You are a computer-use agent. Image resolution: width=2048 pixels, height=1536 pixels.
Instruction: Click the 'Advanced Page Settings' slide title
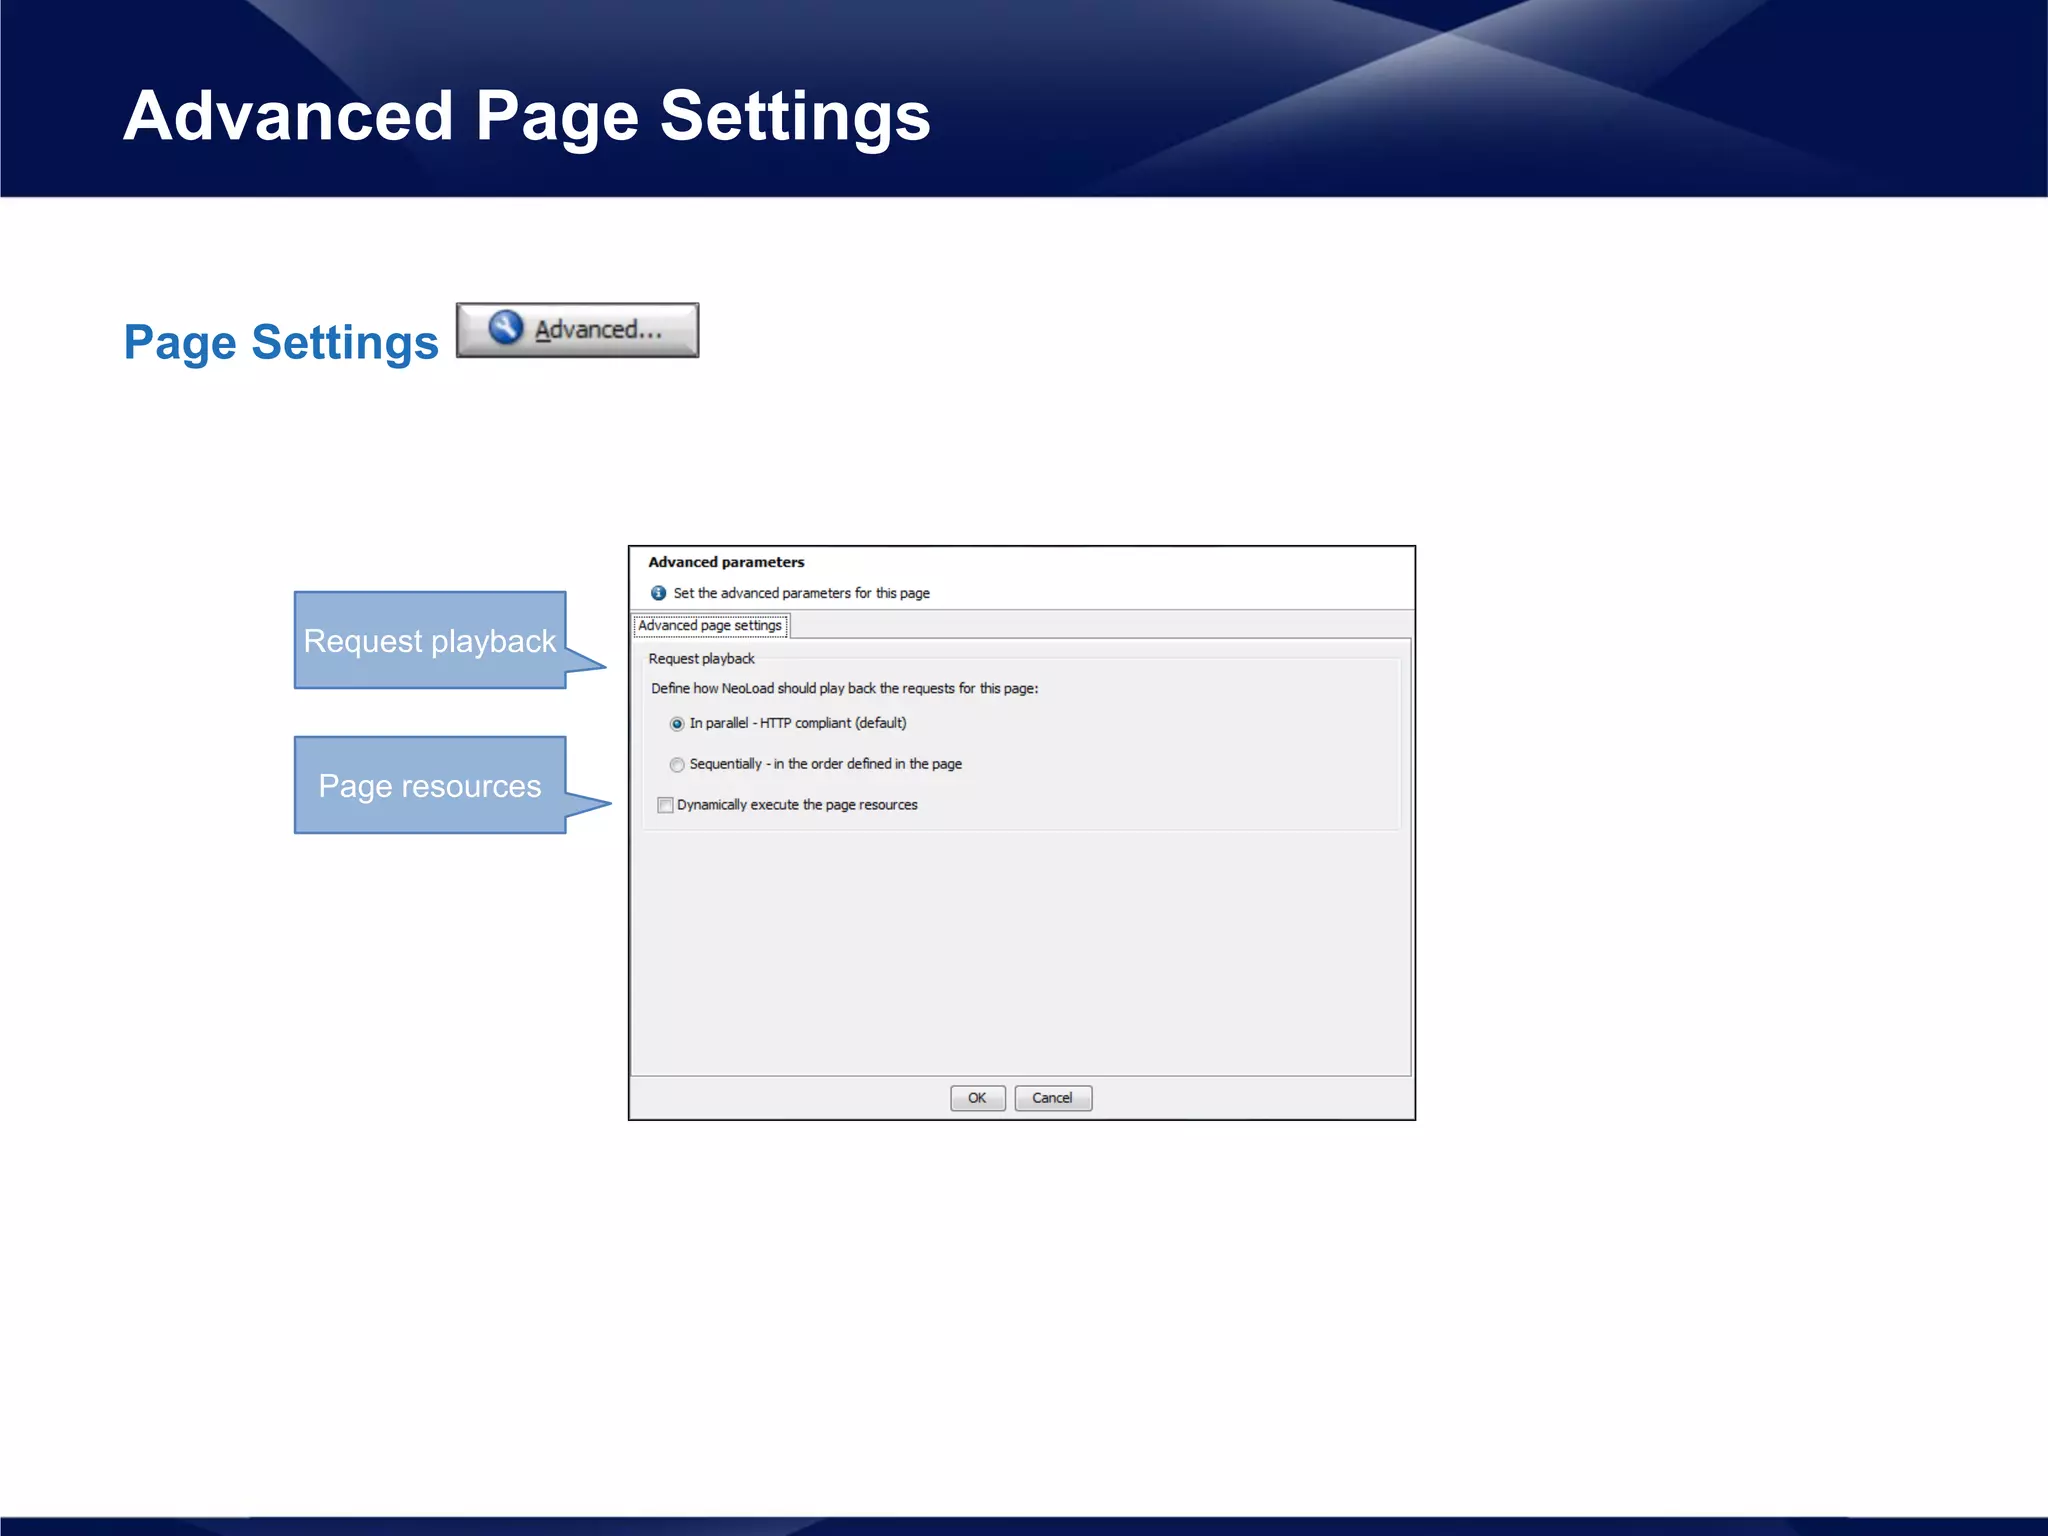527,116
